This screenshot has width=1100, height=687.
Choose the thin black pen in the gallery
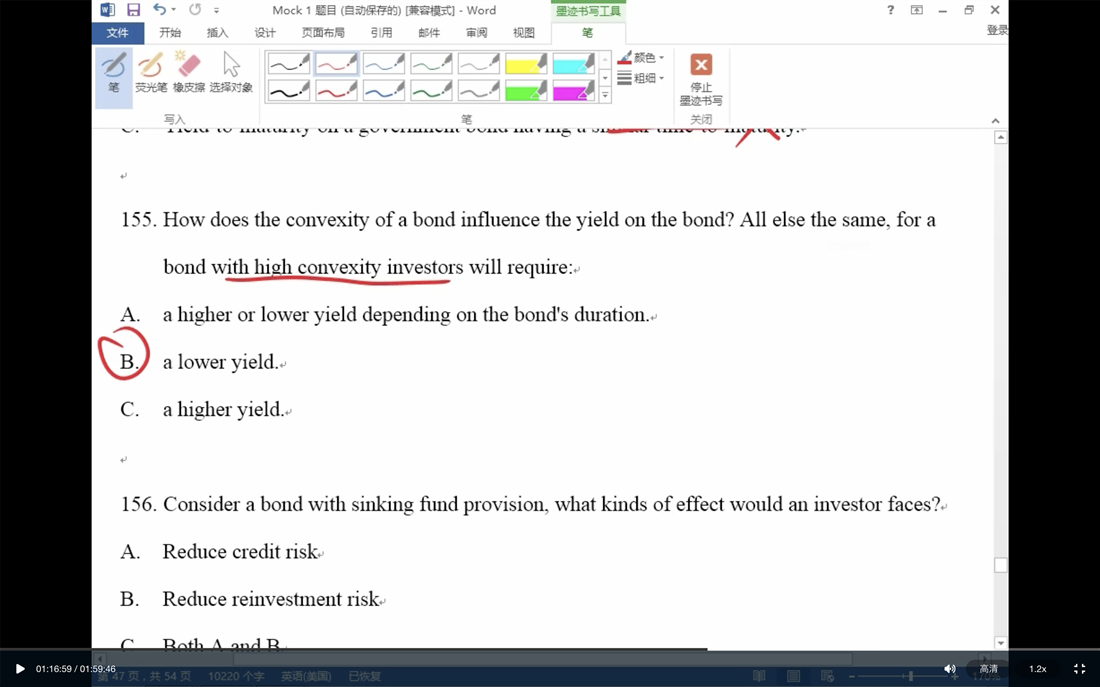click(x=288, y=64)
